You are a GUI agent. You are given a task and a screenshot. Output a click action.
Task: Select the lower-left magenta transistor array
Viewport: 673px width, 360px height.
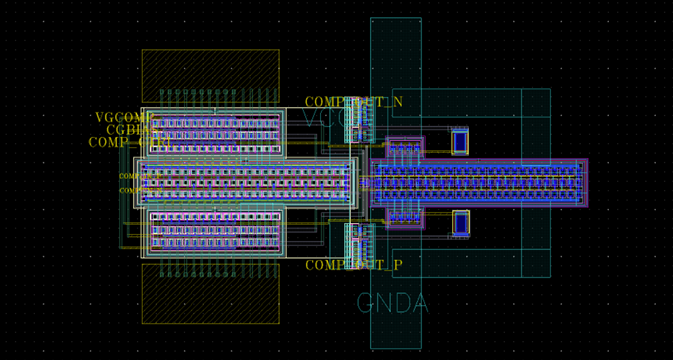(215, 232)
